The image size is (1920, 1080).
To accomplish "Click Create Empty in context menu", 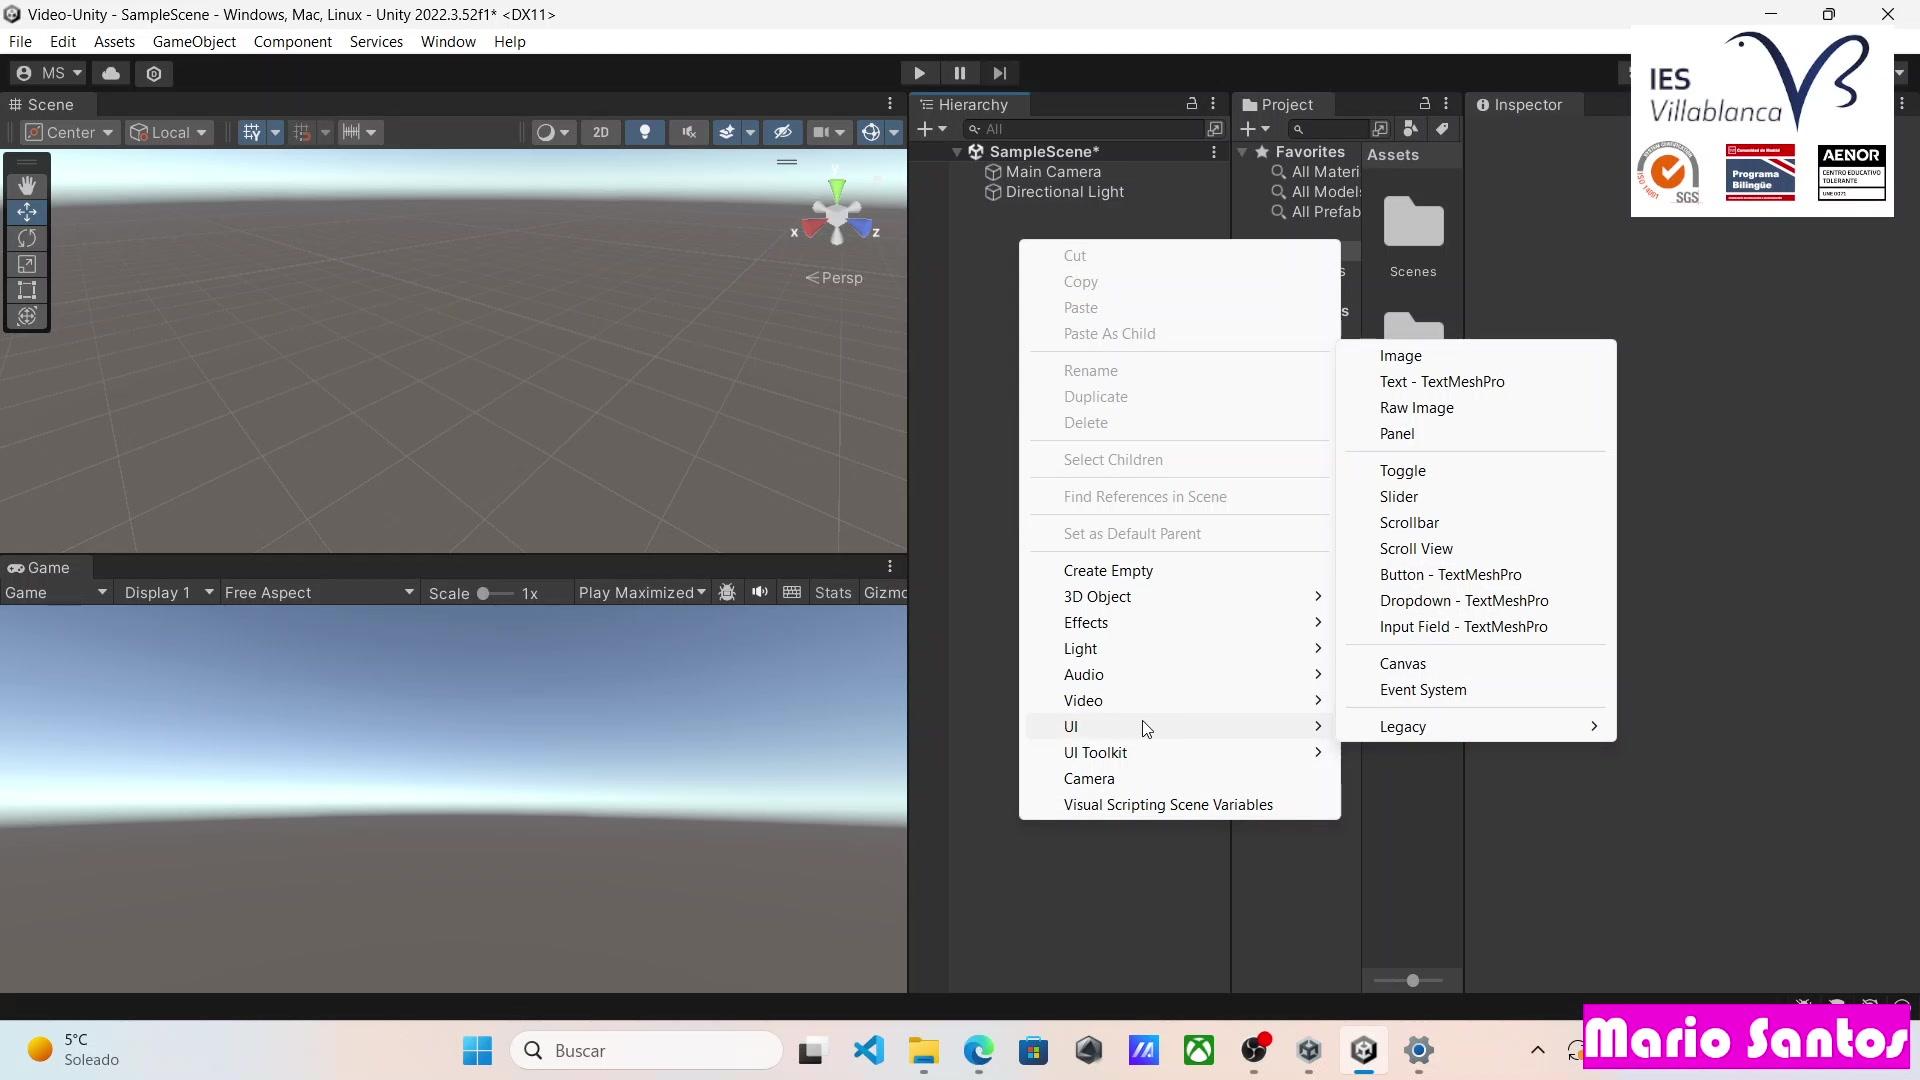I will pos(1108,571).
